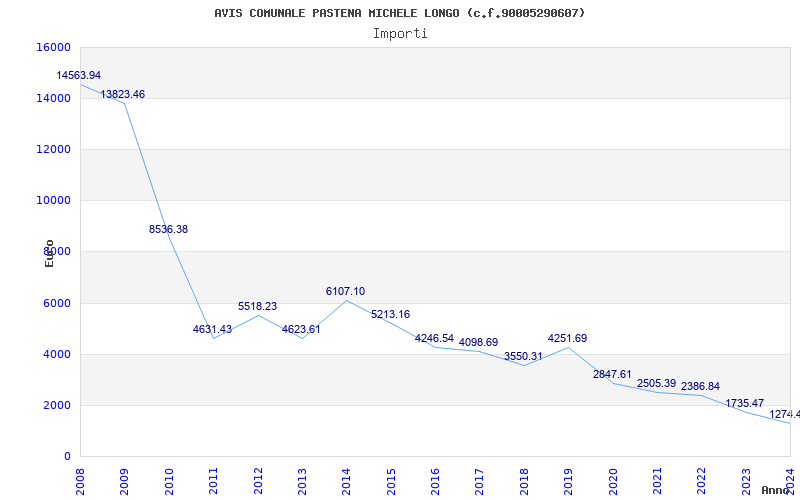Click the y-axis tick 14000
Viewport: 800px width, 500px height.
54,98
